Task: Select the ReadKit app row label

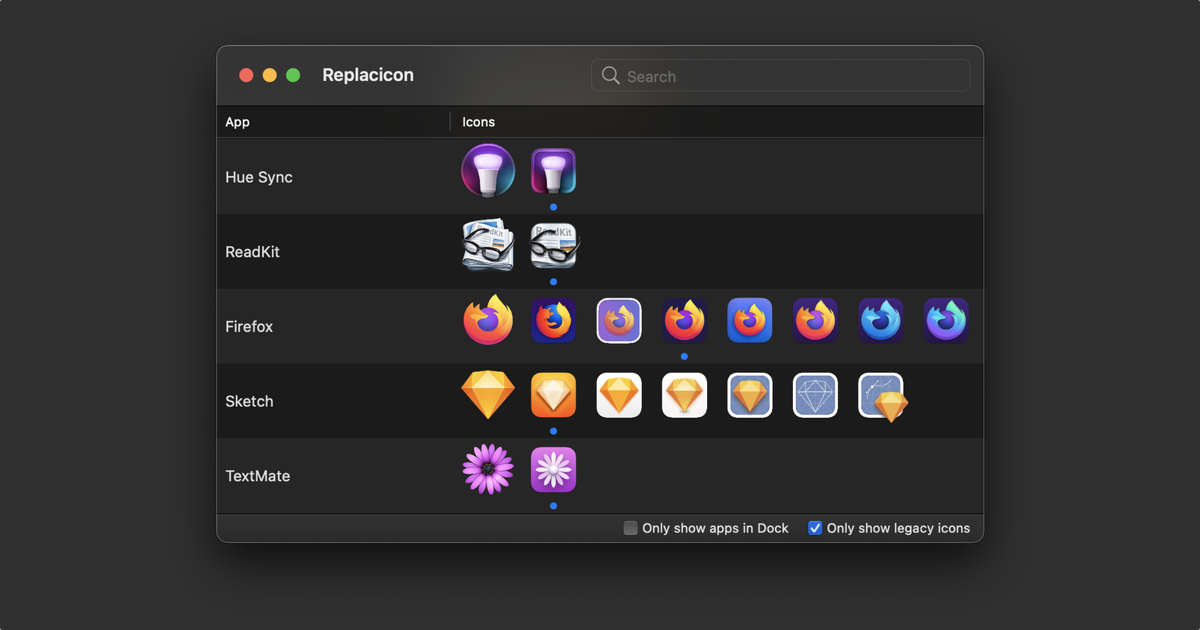Action: pyautogui.click(x=253, y=252)
